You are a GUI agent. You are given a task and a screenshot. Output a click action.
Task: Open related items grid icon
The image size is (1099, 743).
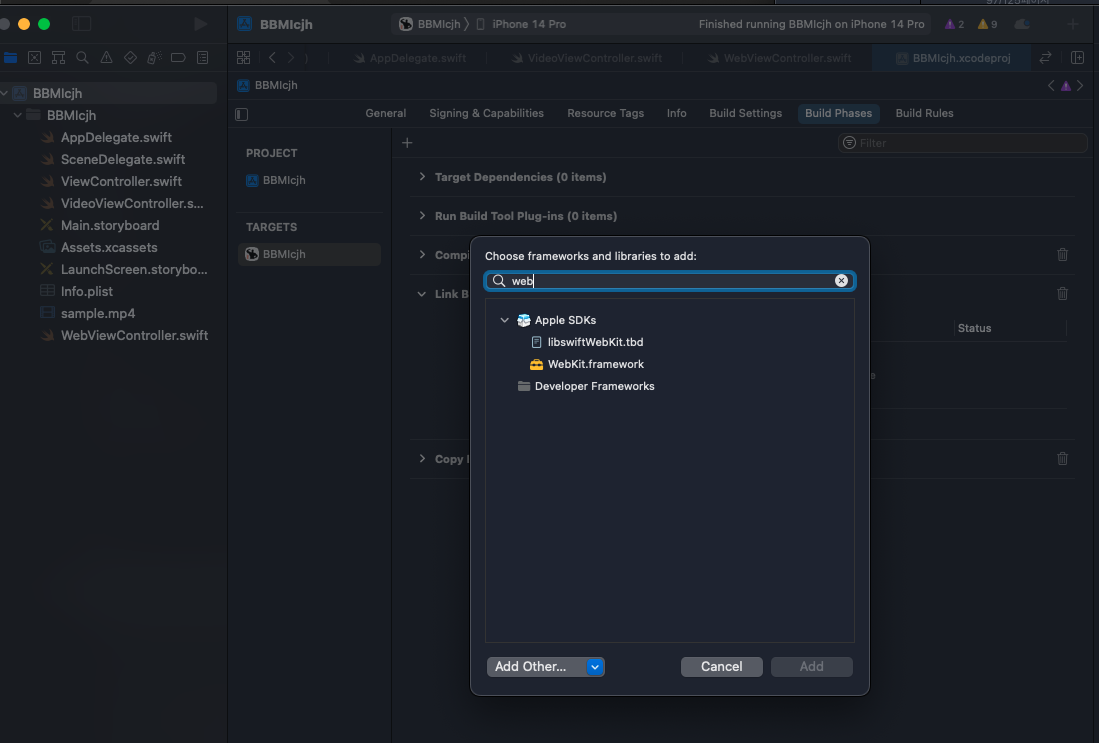(243, 57)
